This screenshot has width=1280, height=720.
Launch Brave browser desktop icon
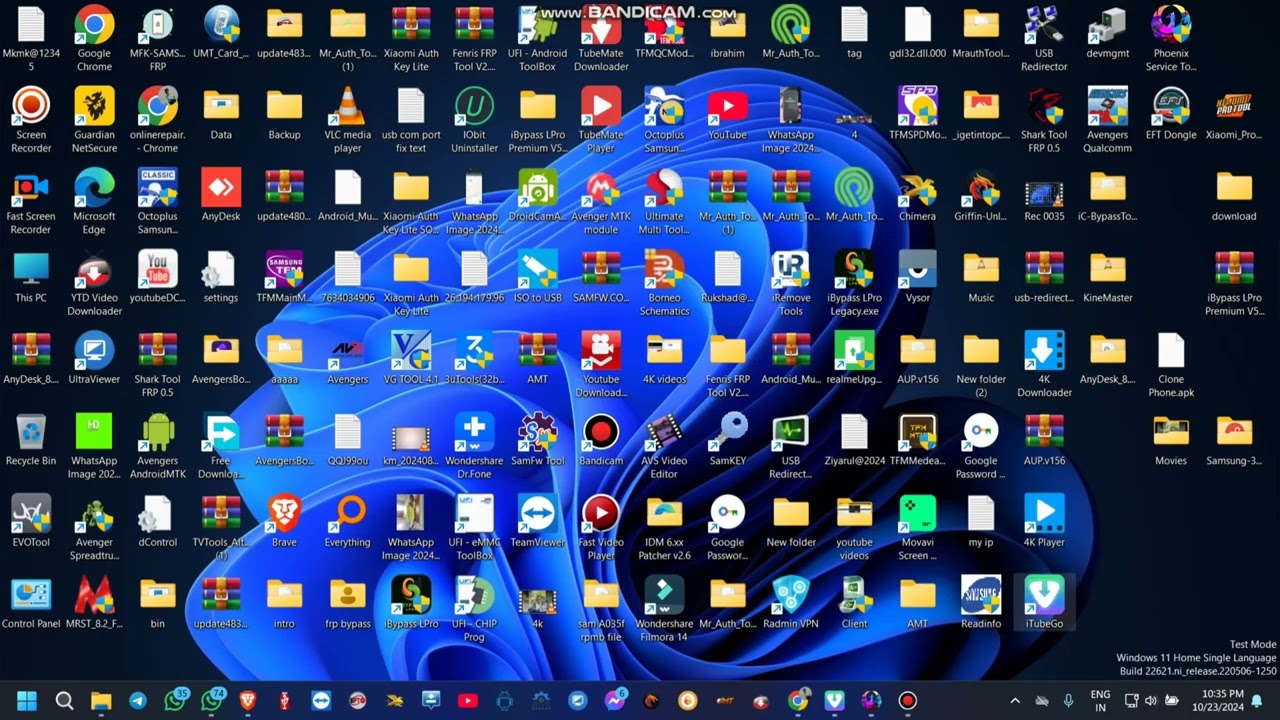tap(284, 522)
